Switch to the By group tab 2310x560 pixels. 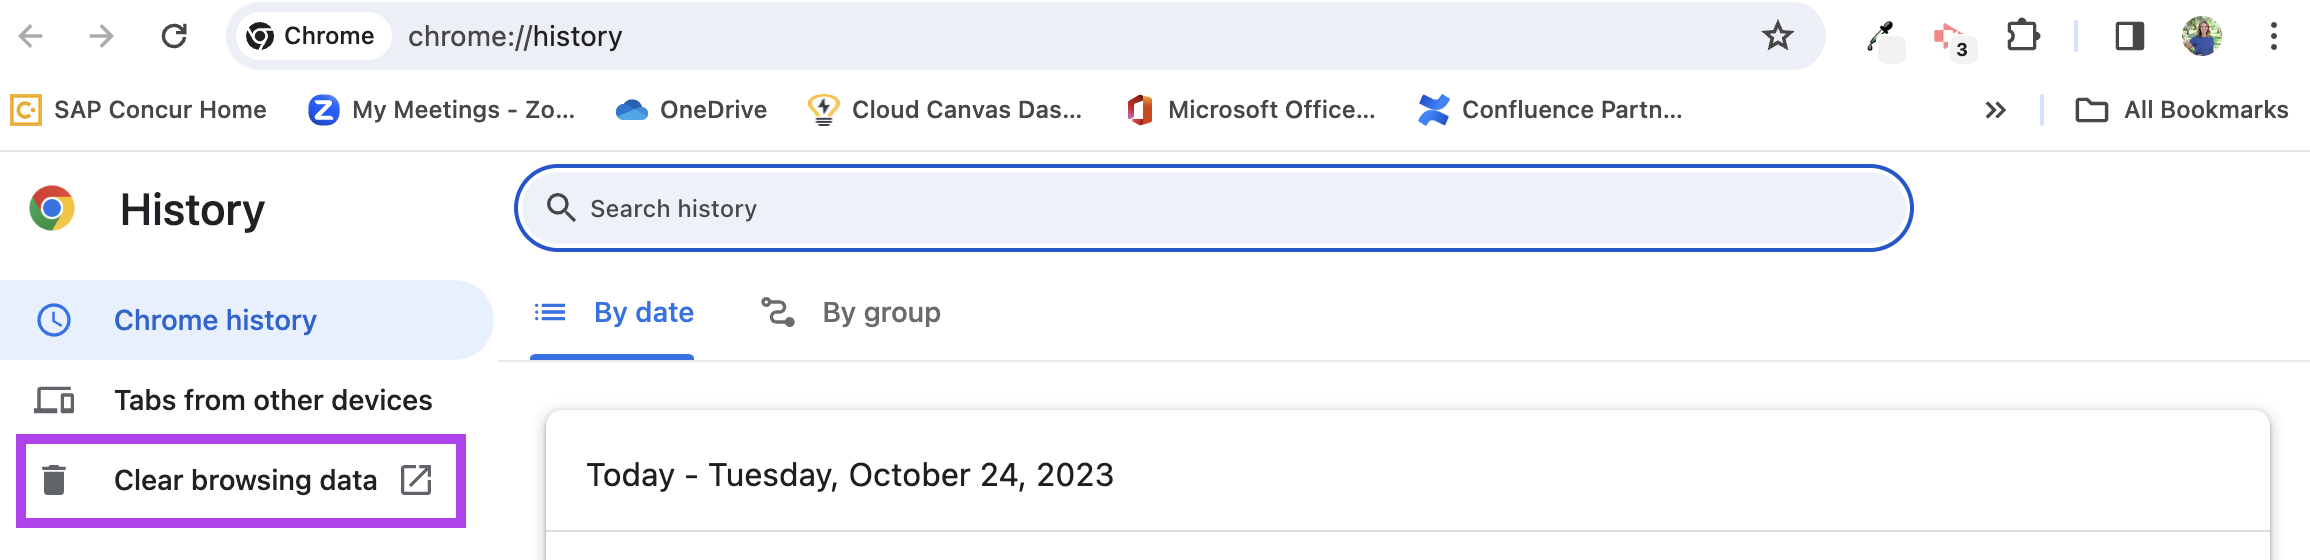[x=851, y=313]
